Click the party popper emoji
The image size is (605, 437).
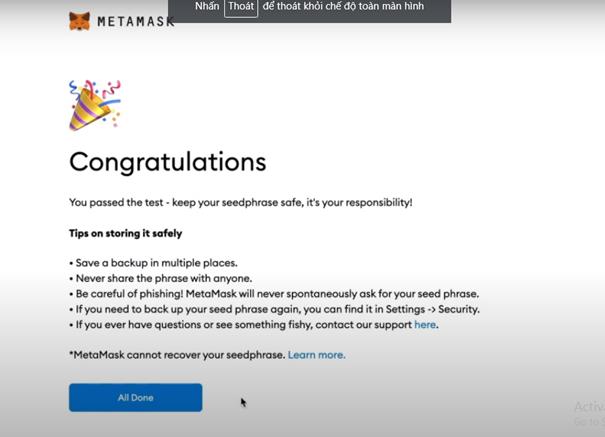pyautogui.click(x=94, y=105)
